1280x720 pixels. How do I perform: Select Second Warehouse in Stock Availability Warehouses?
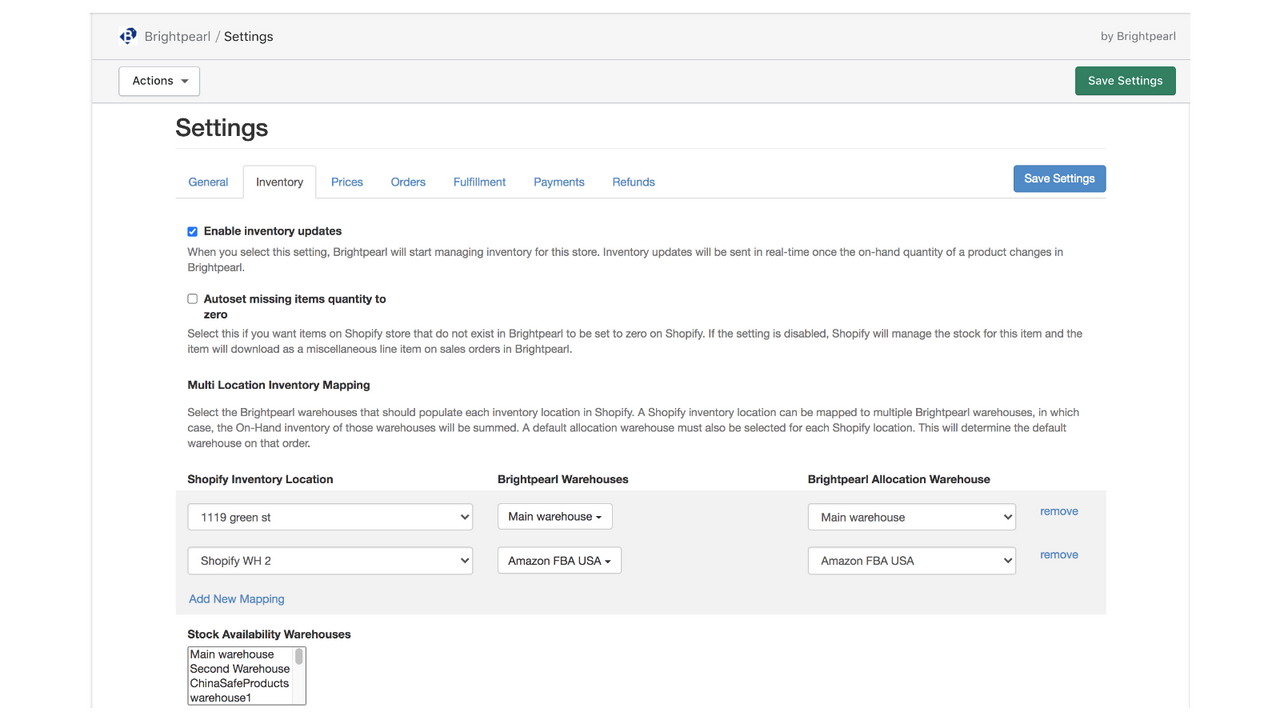pos(240,668)
